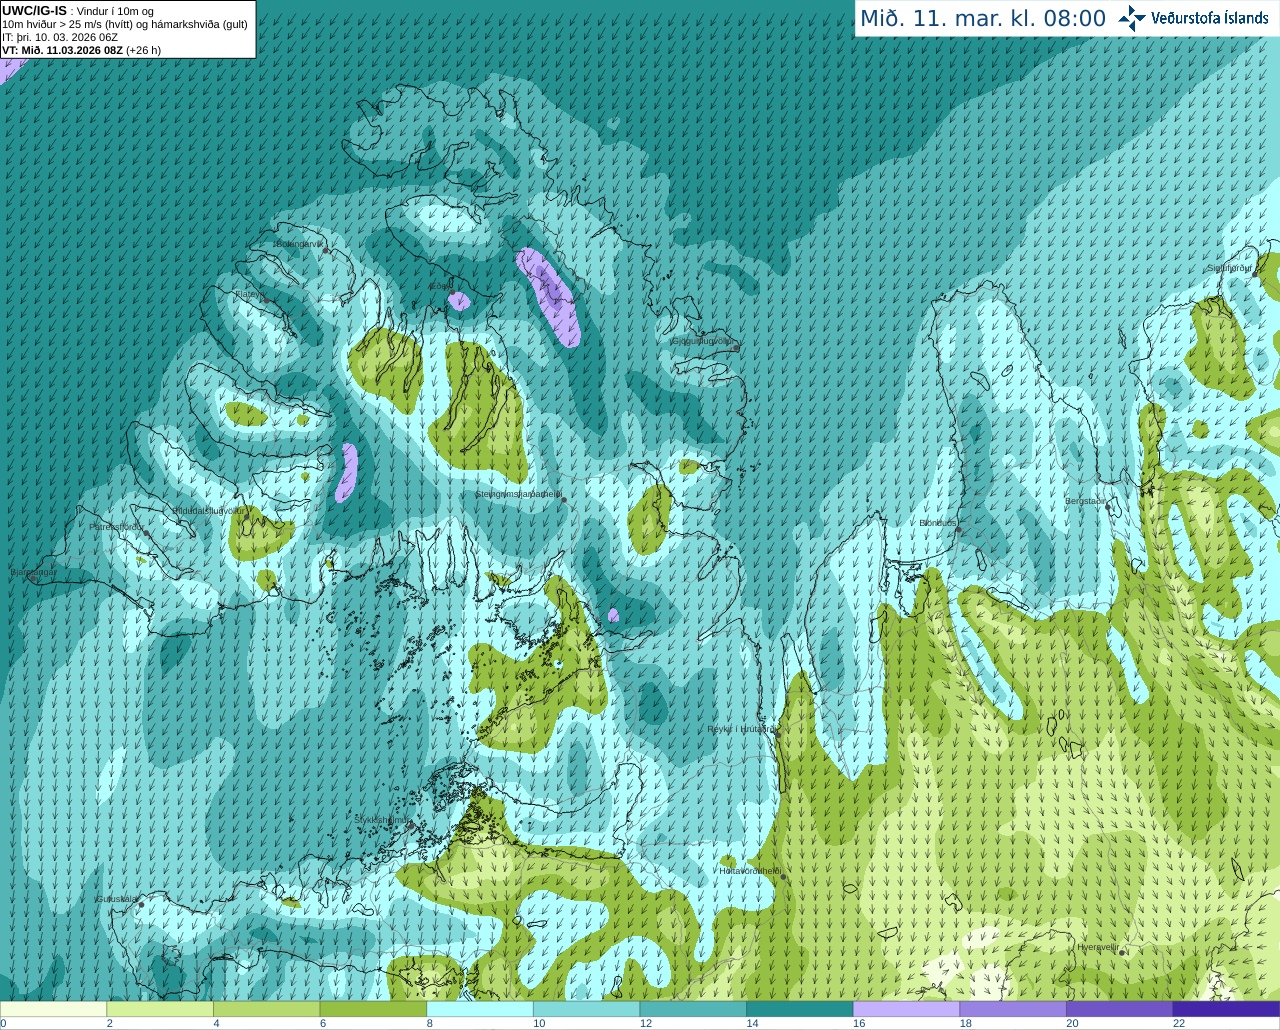Click the 18–20 m/s purple swatch
Image resolution: width=1280 pixels, height=1030 pixels.
point(1013,1009)
